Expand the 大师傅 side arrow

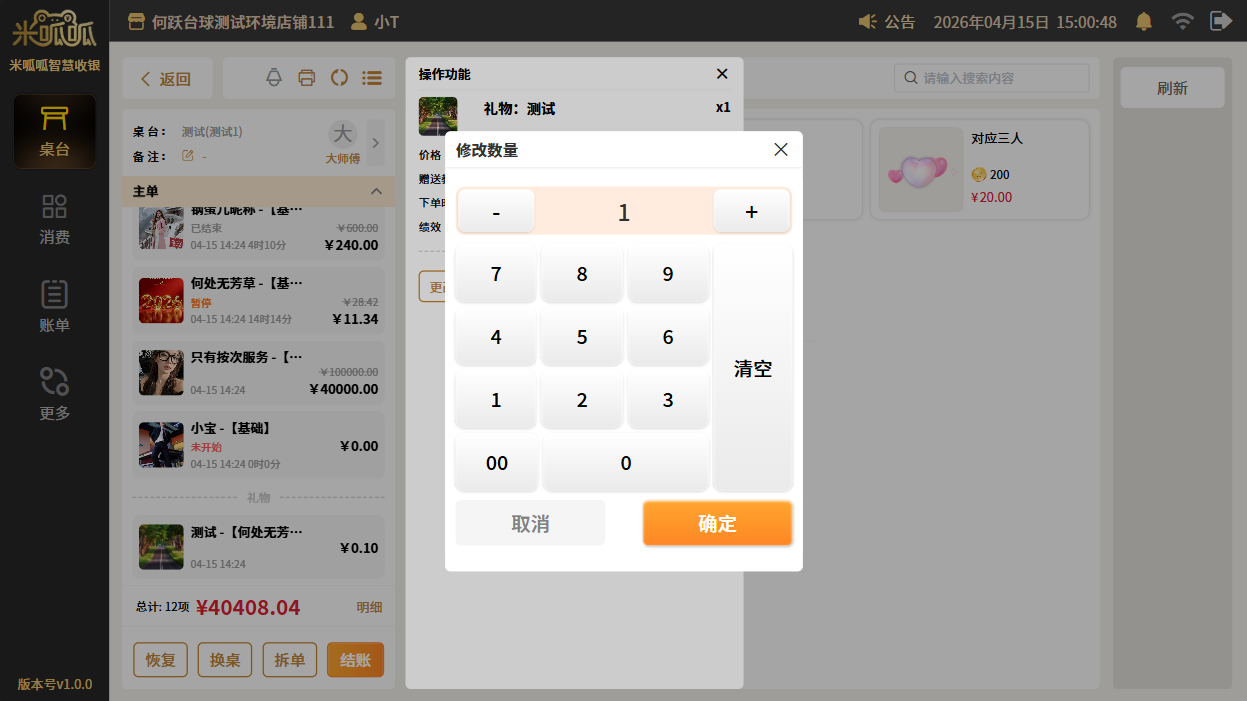point(376,143)
